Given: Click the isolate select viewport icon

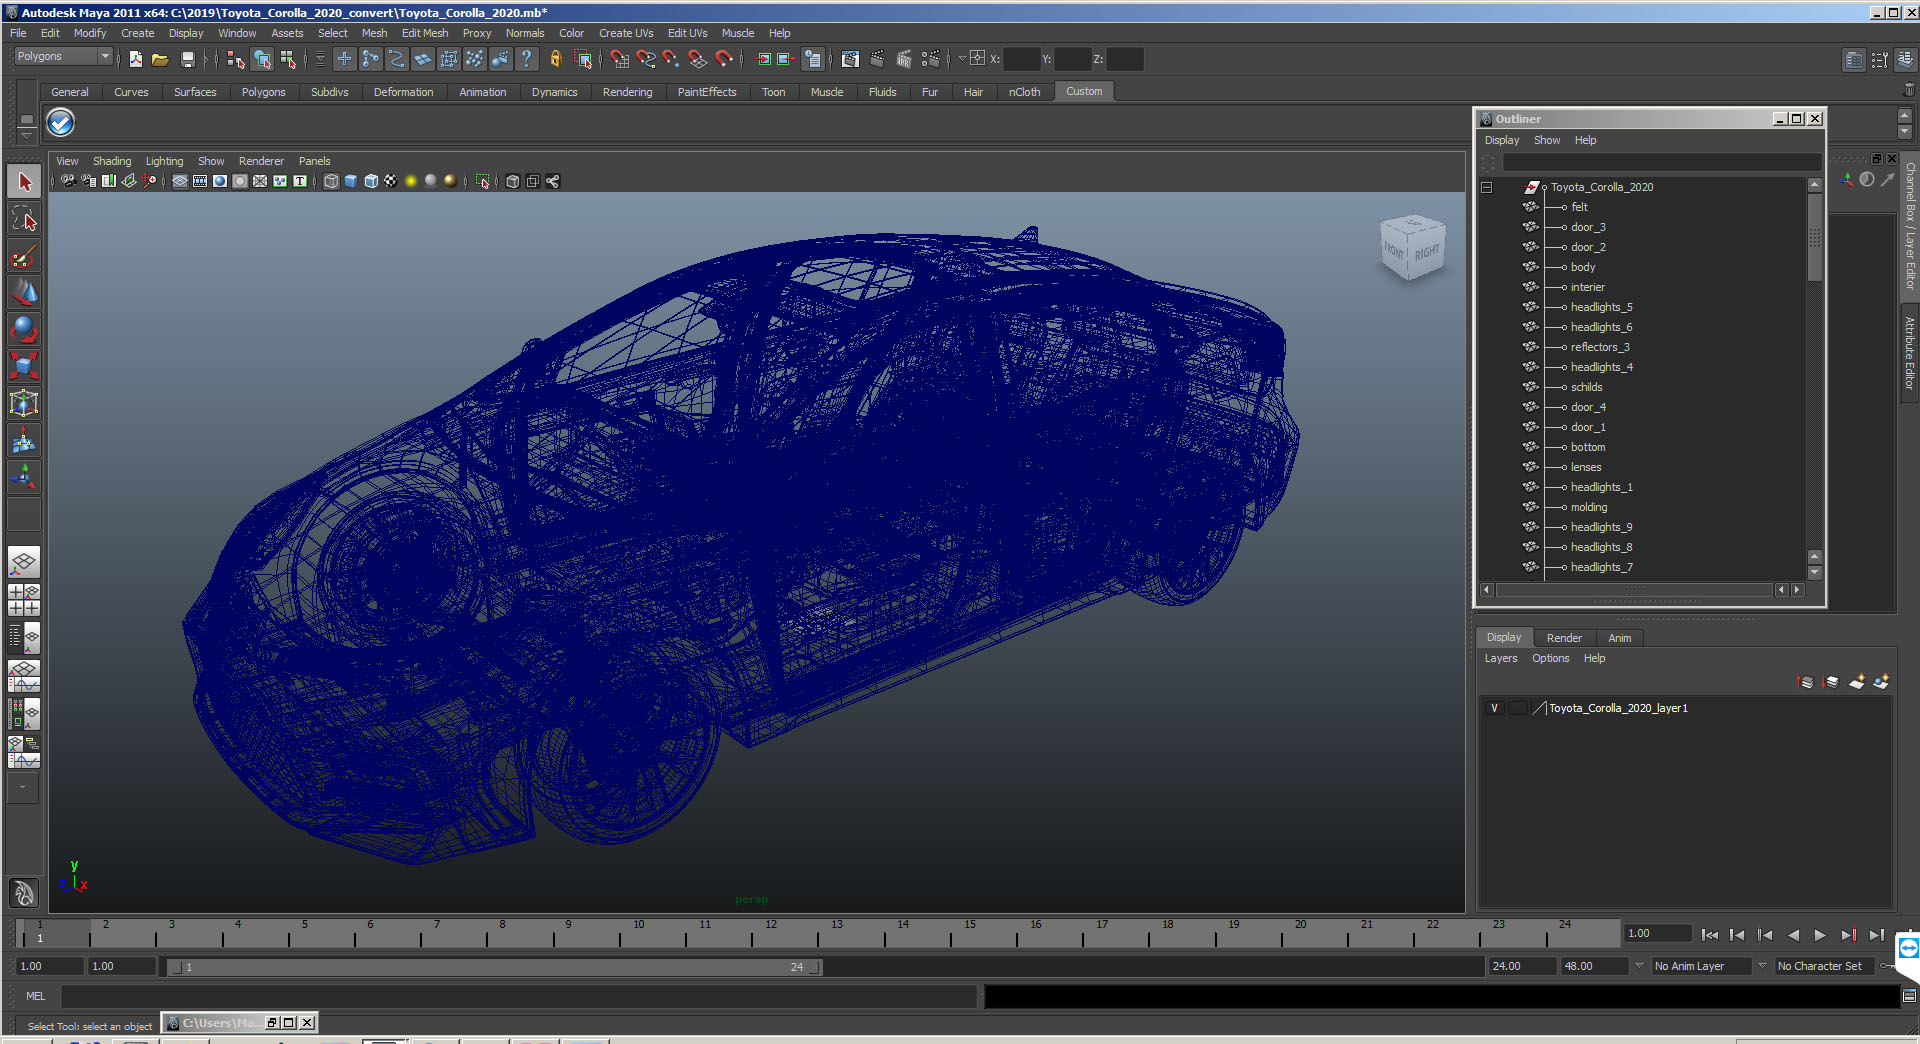Looking at the screenshot, I should tap(482, 181).
